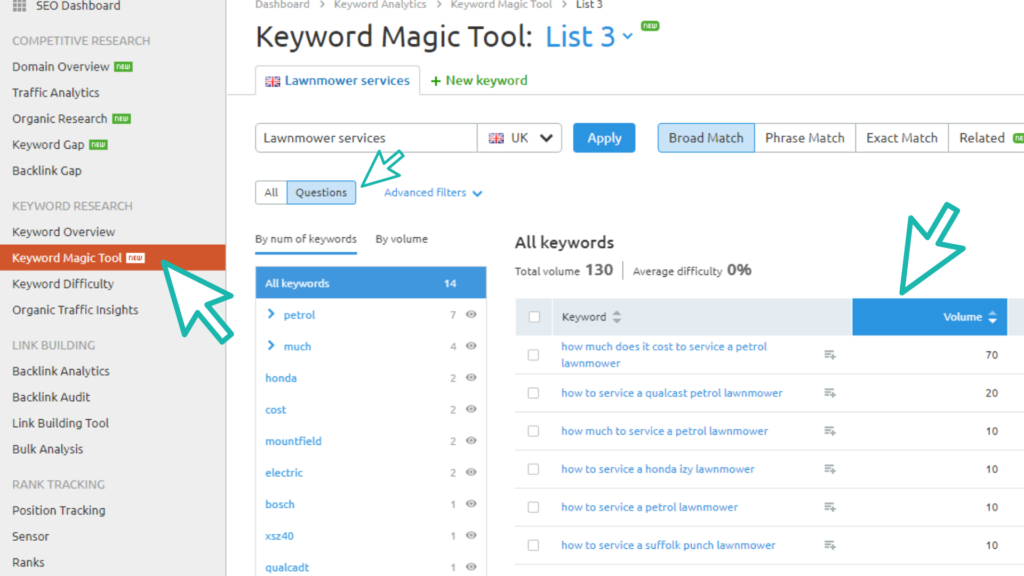
Task: Switch to Phrase Match
Action: (805, 138)
